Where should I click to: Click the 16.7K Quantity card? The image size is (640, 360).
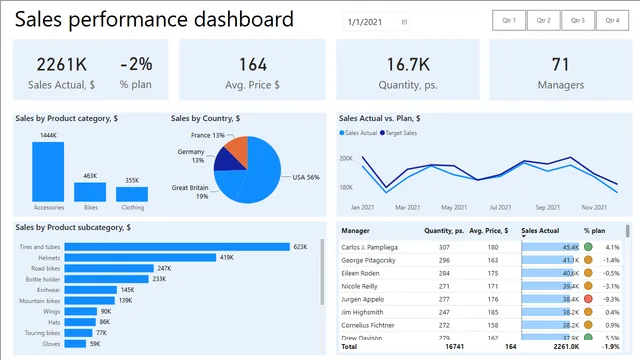[408, 70]
